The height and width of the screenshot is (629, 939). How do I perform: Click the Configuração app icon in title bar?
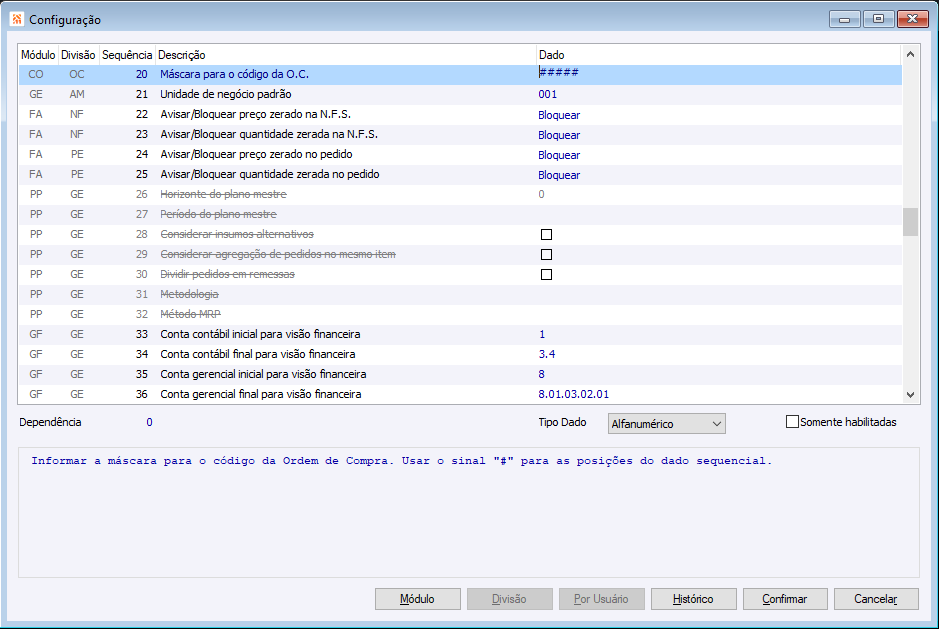[17, 20]
